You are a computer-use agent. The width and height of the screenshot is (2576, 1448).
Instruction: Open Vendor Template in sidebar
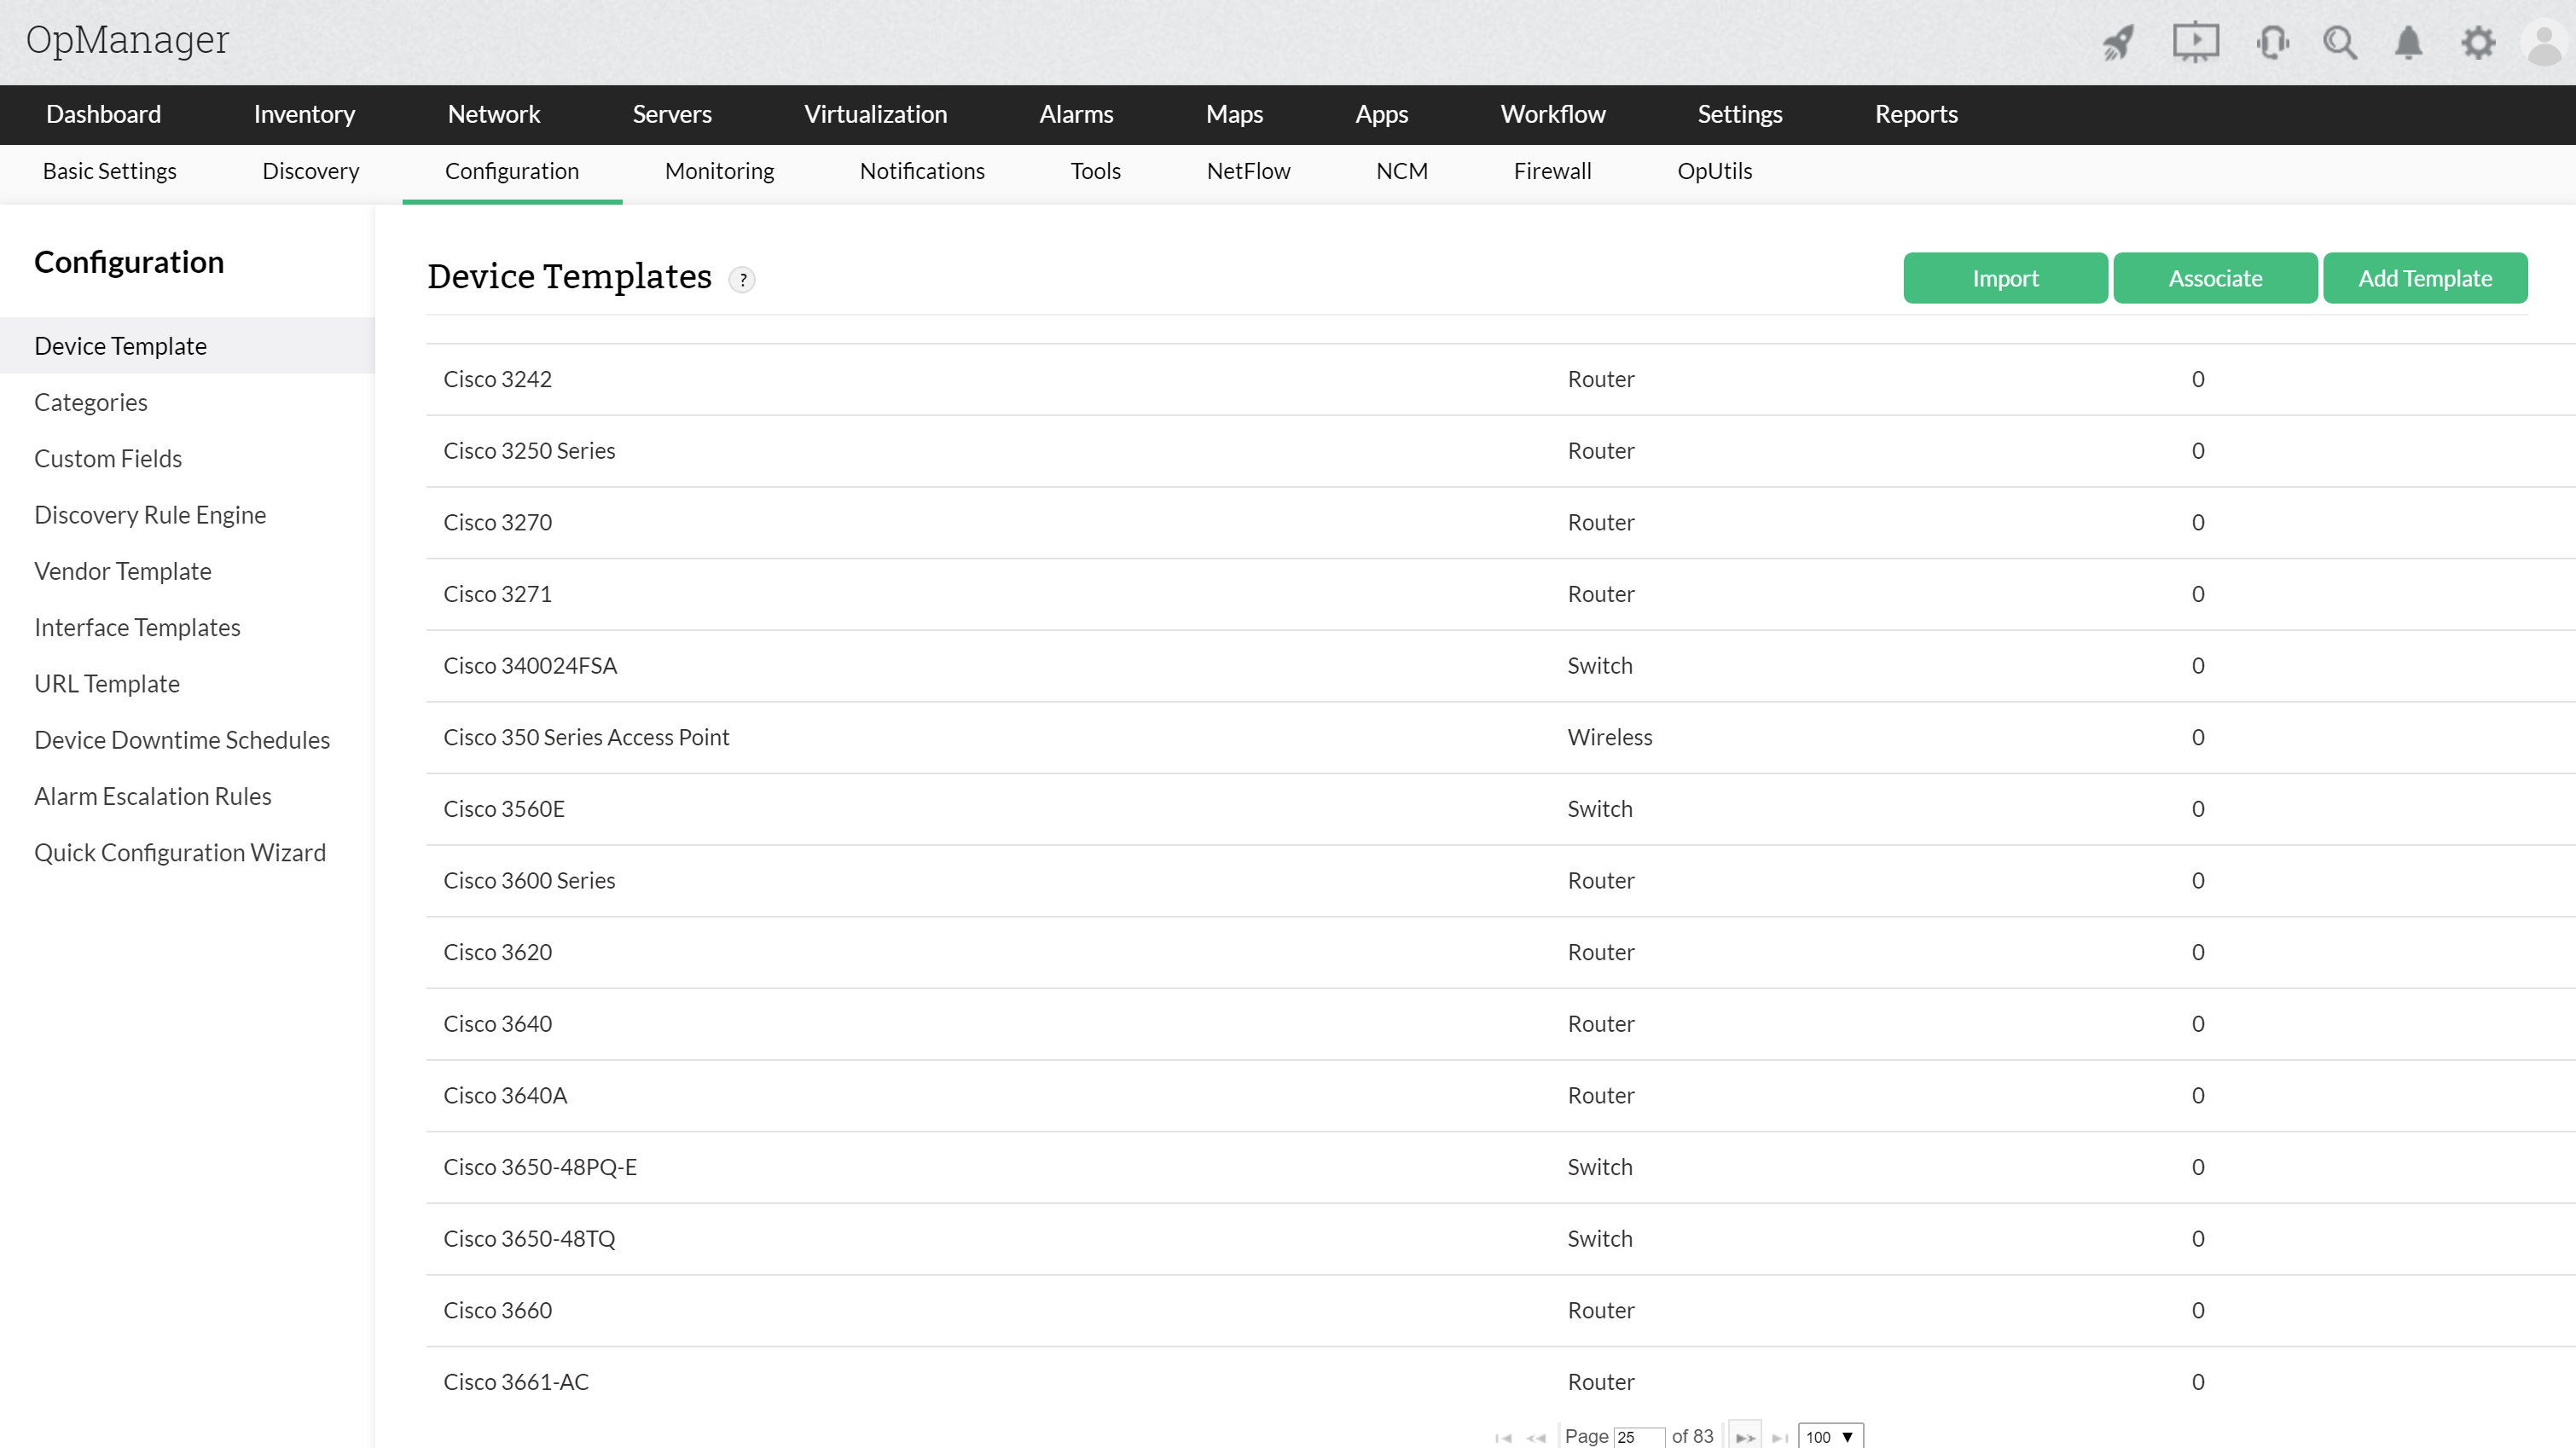pyautogui.click(x=123, y=571)
